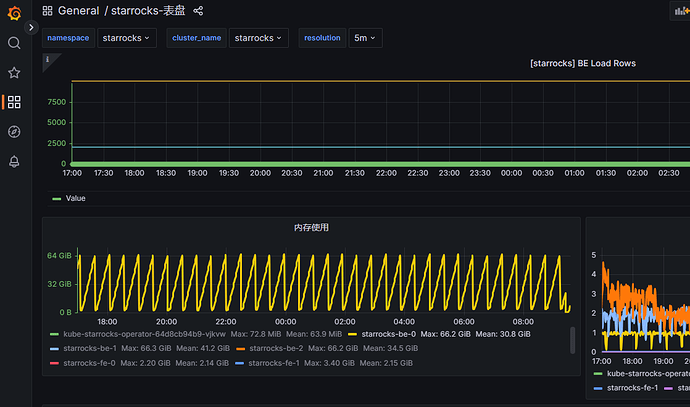The width and height of the screenshot is (690, 407).
Task: Open the resolution 5m dropdown
Action: 365,38
